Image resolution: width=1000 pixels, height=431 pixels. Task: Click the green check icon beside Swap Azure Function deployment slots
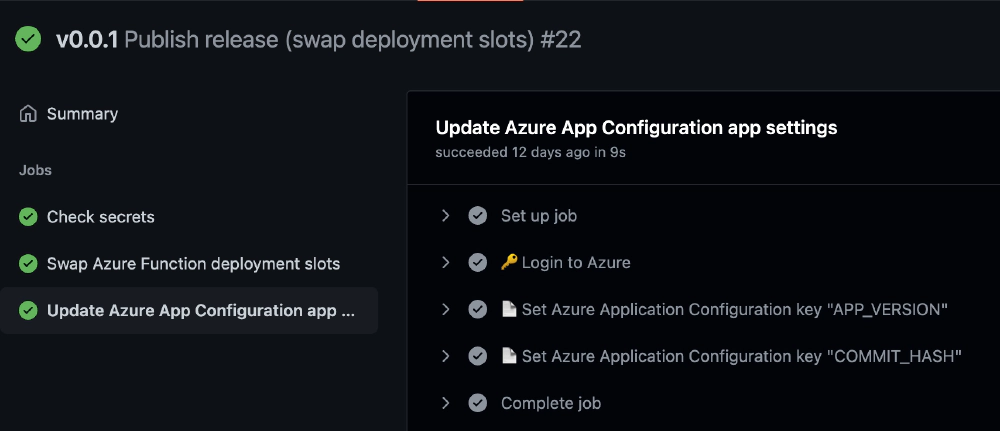(28, 264)
